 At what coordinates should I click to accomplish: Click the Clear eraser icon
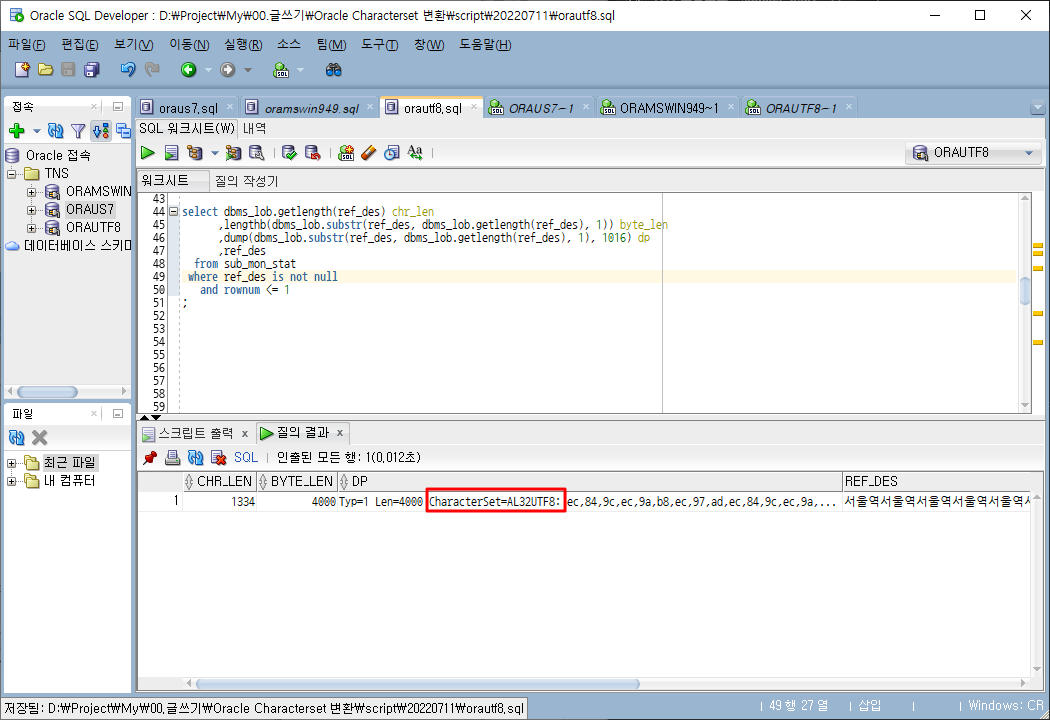(368, 153)
